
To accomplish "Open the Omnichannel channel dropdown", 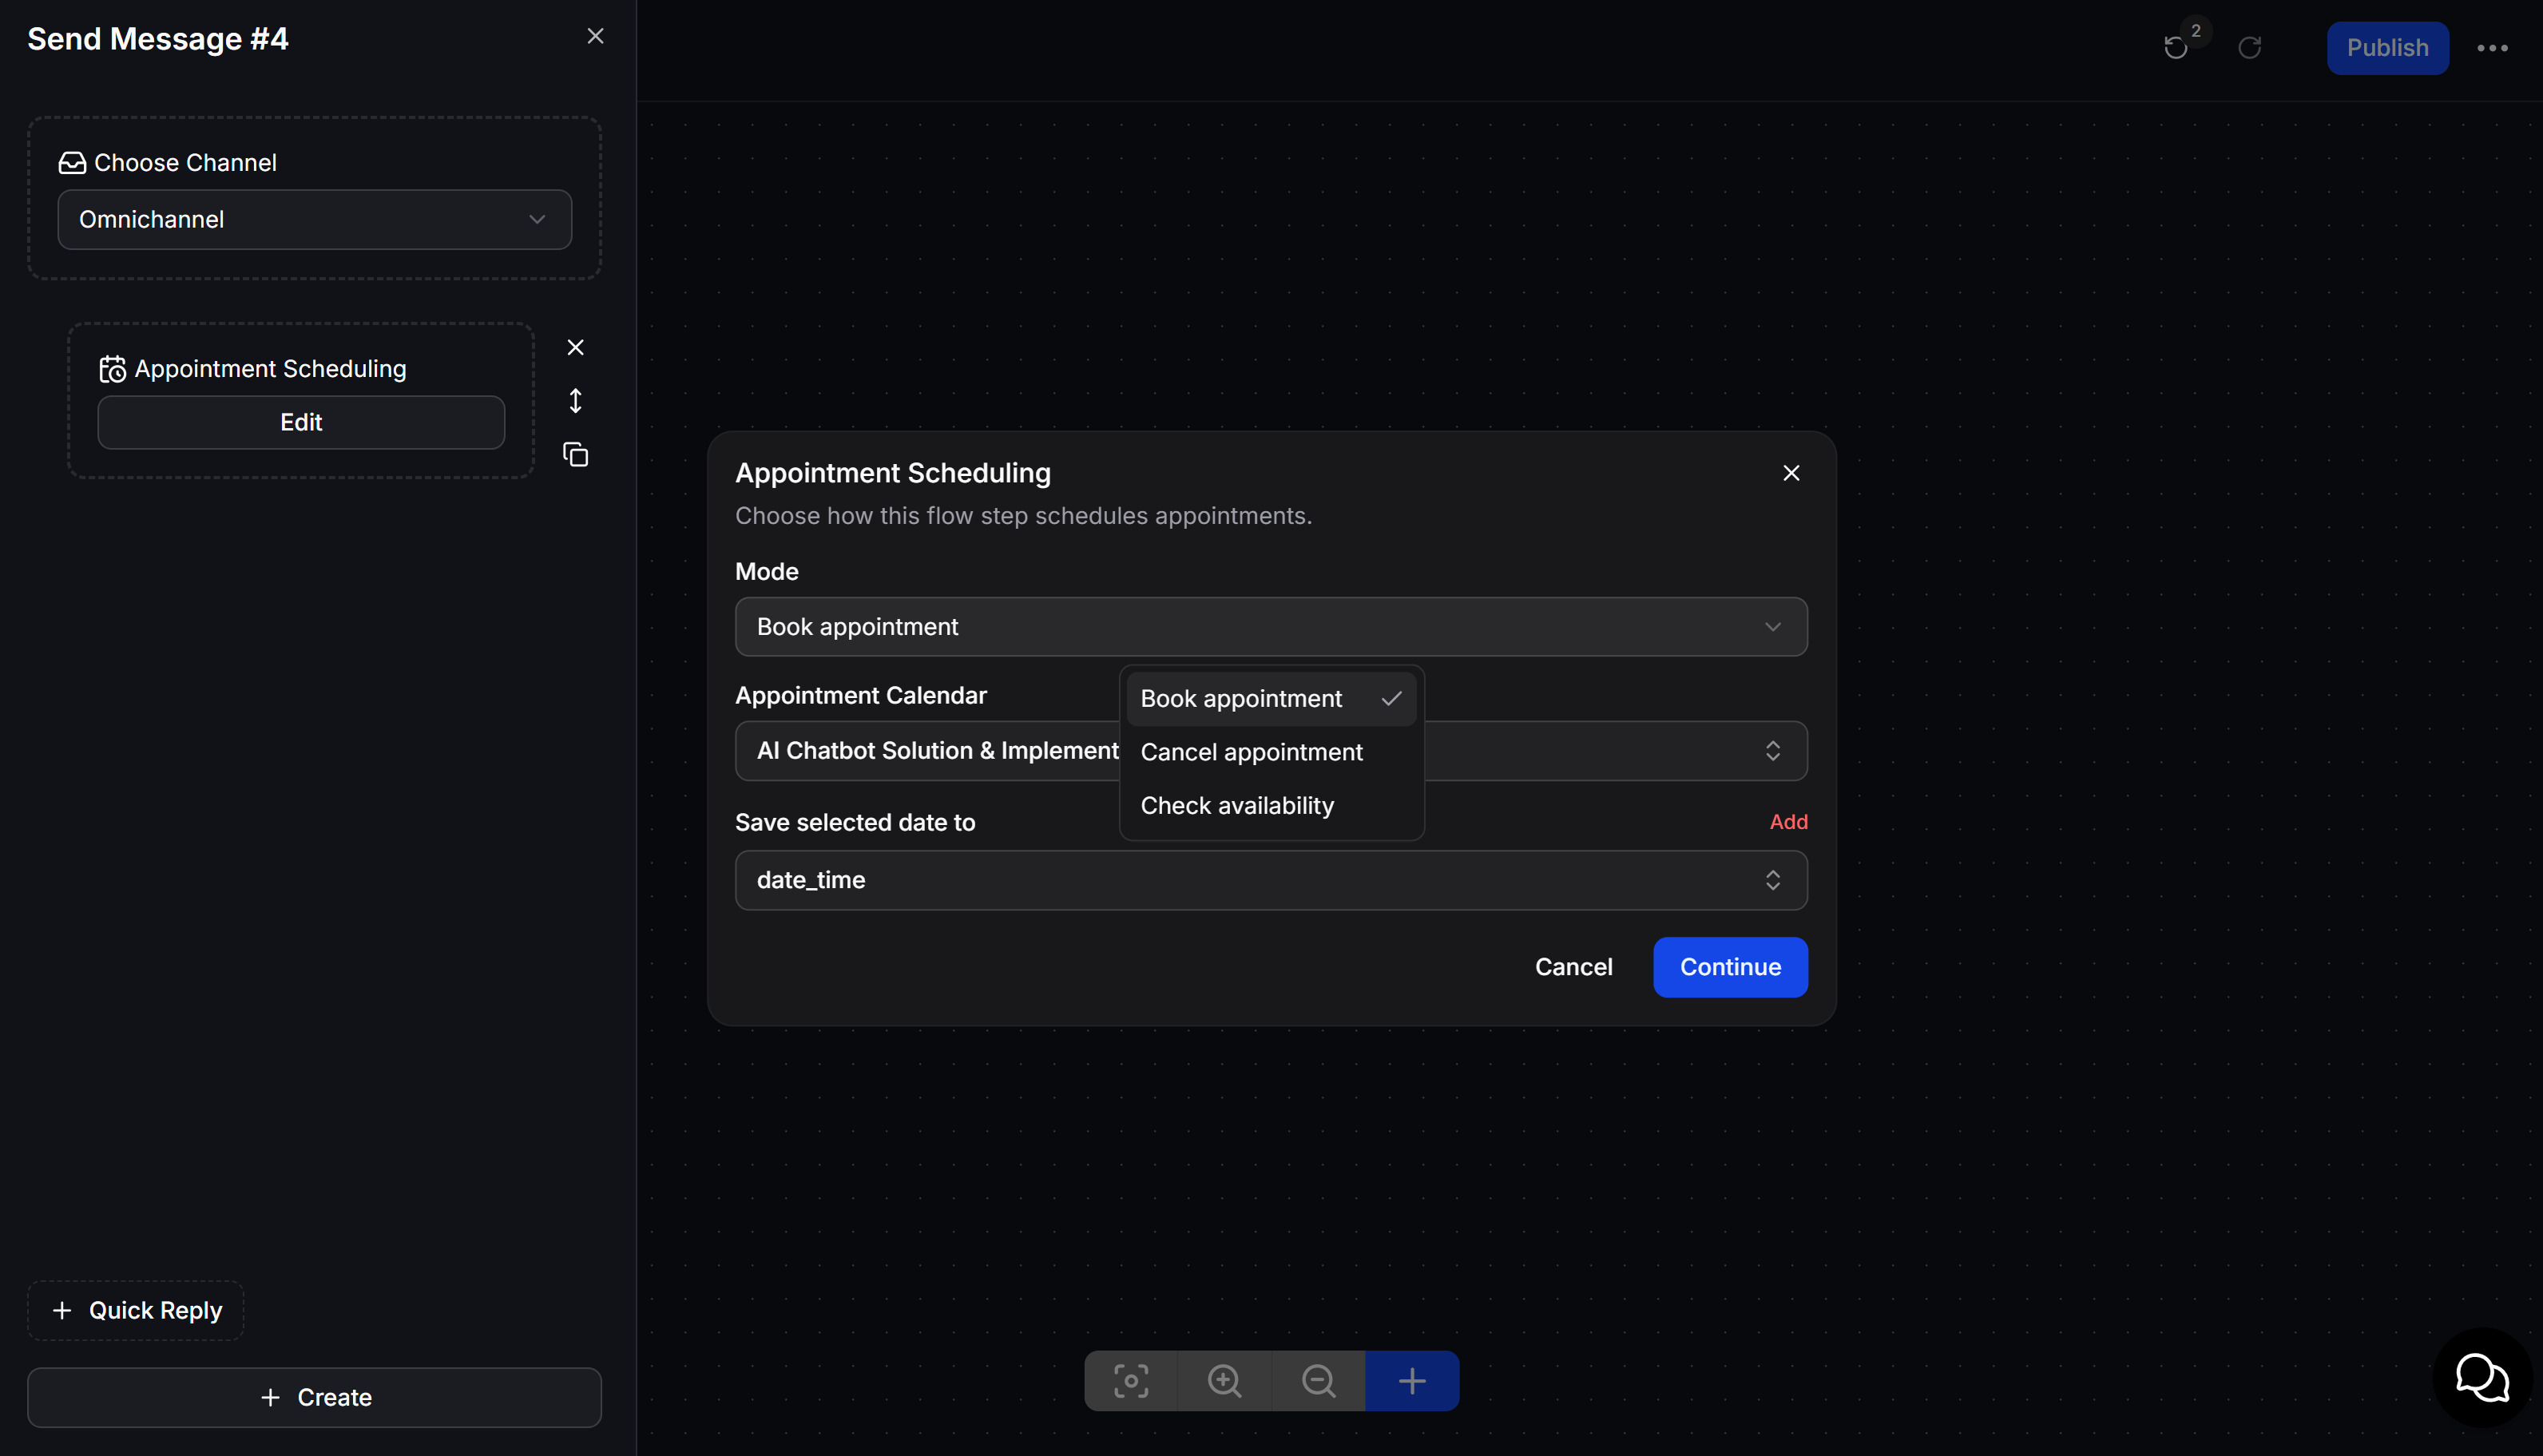I will point(314,219).
